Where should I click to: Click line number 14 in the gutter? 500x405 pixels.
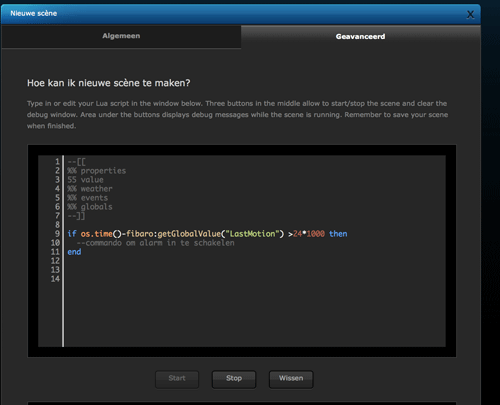pyautogui.click(x=55, y=279)
